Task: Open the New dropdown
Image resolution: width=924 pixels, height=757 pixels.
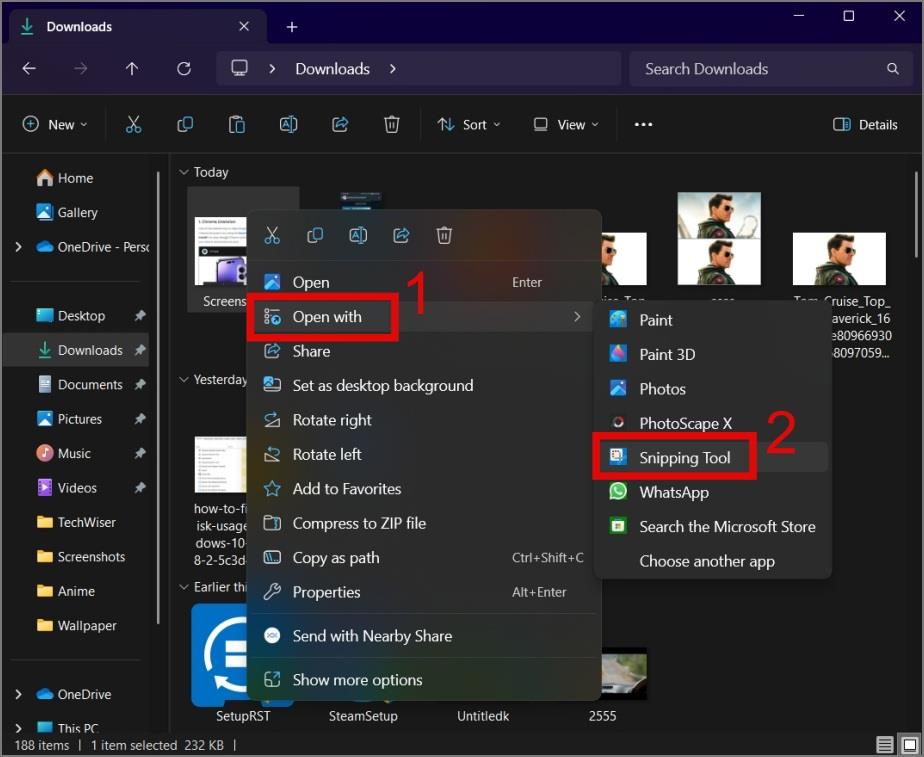Action: click(55, 124)
